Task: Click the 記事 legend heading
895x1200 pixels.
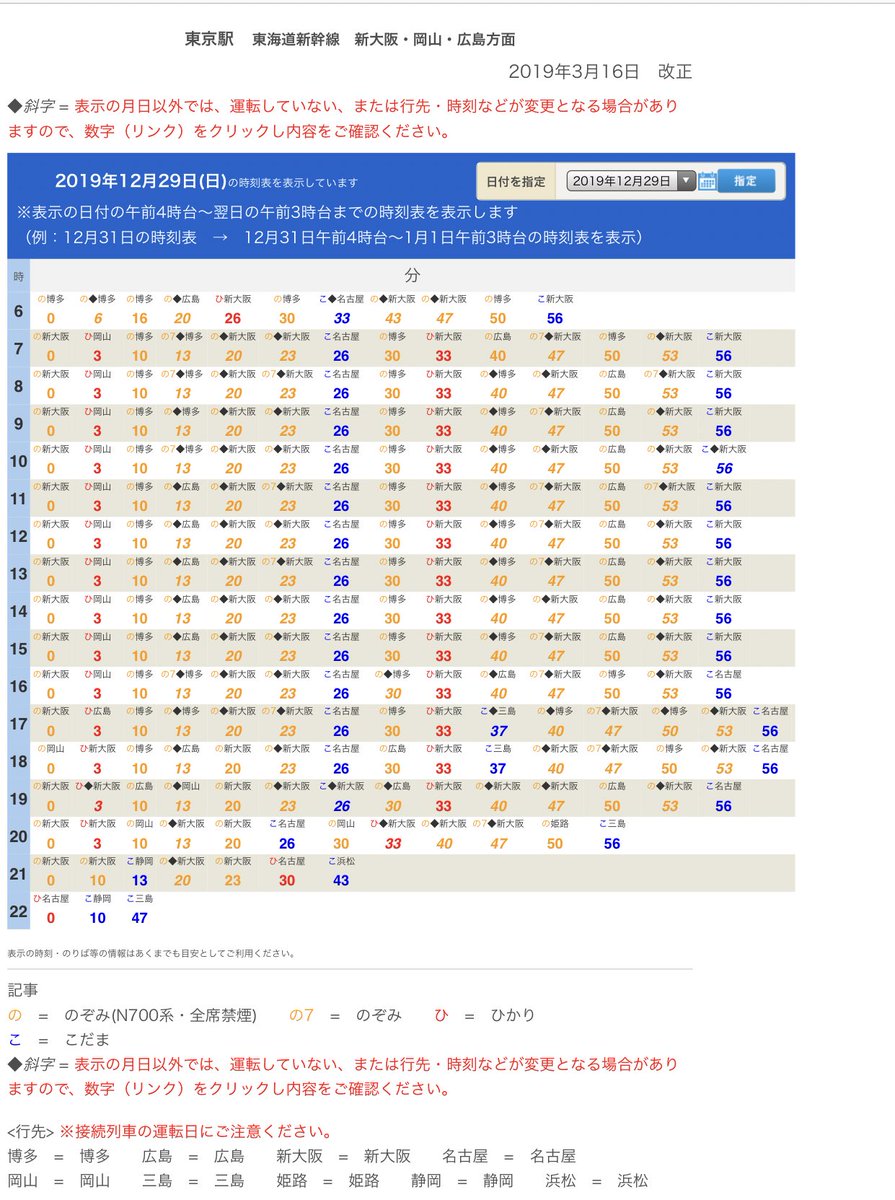Action: tap(23, 989)
